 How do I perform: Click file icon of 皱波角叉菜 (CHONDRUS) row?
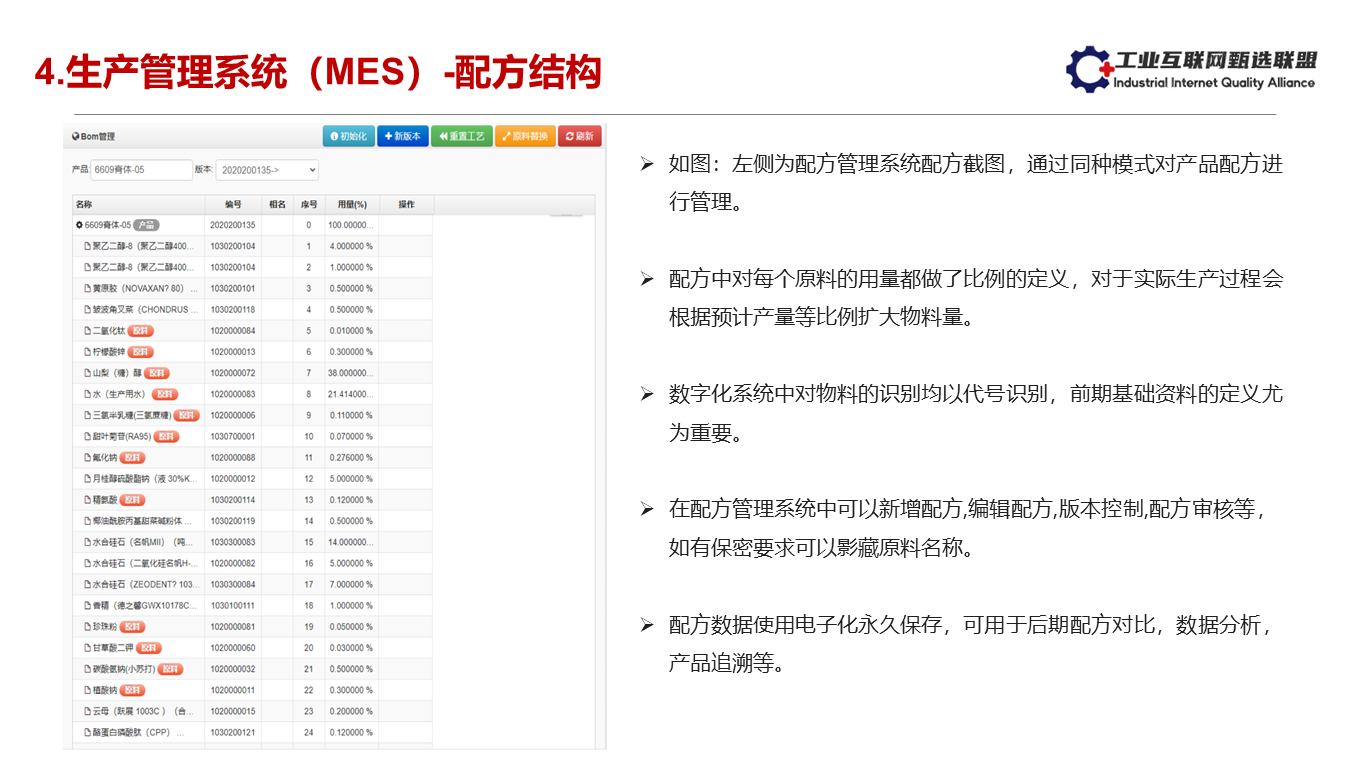coord(88,310)
